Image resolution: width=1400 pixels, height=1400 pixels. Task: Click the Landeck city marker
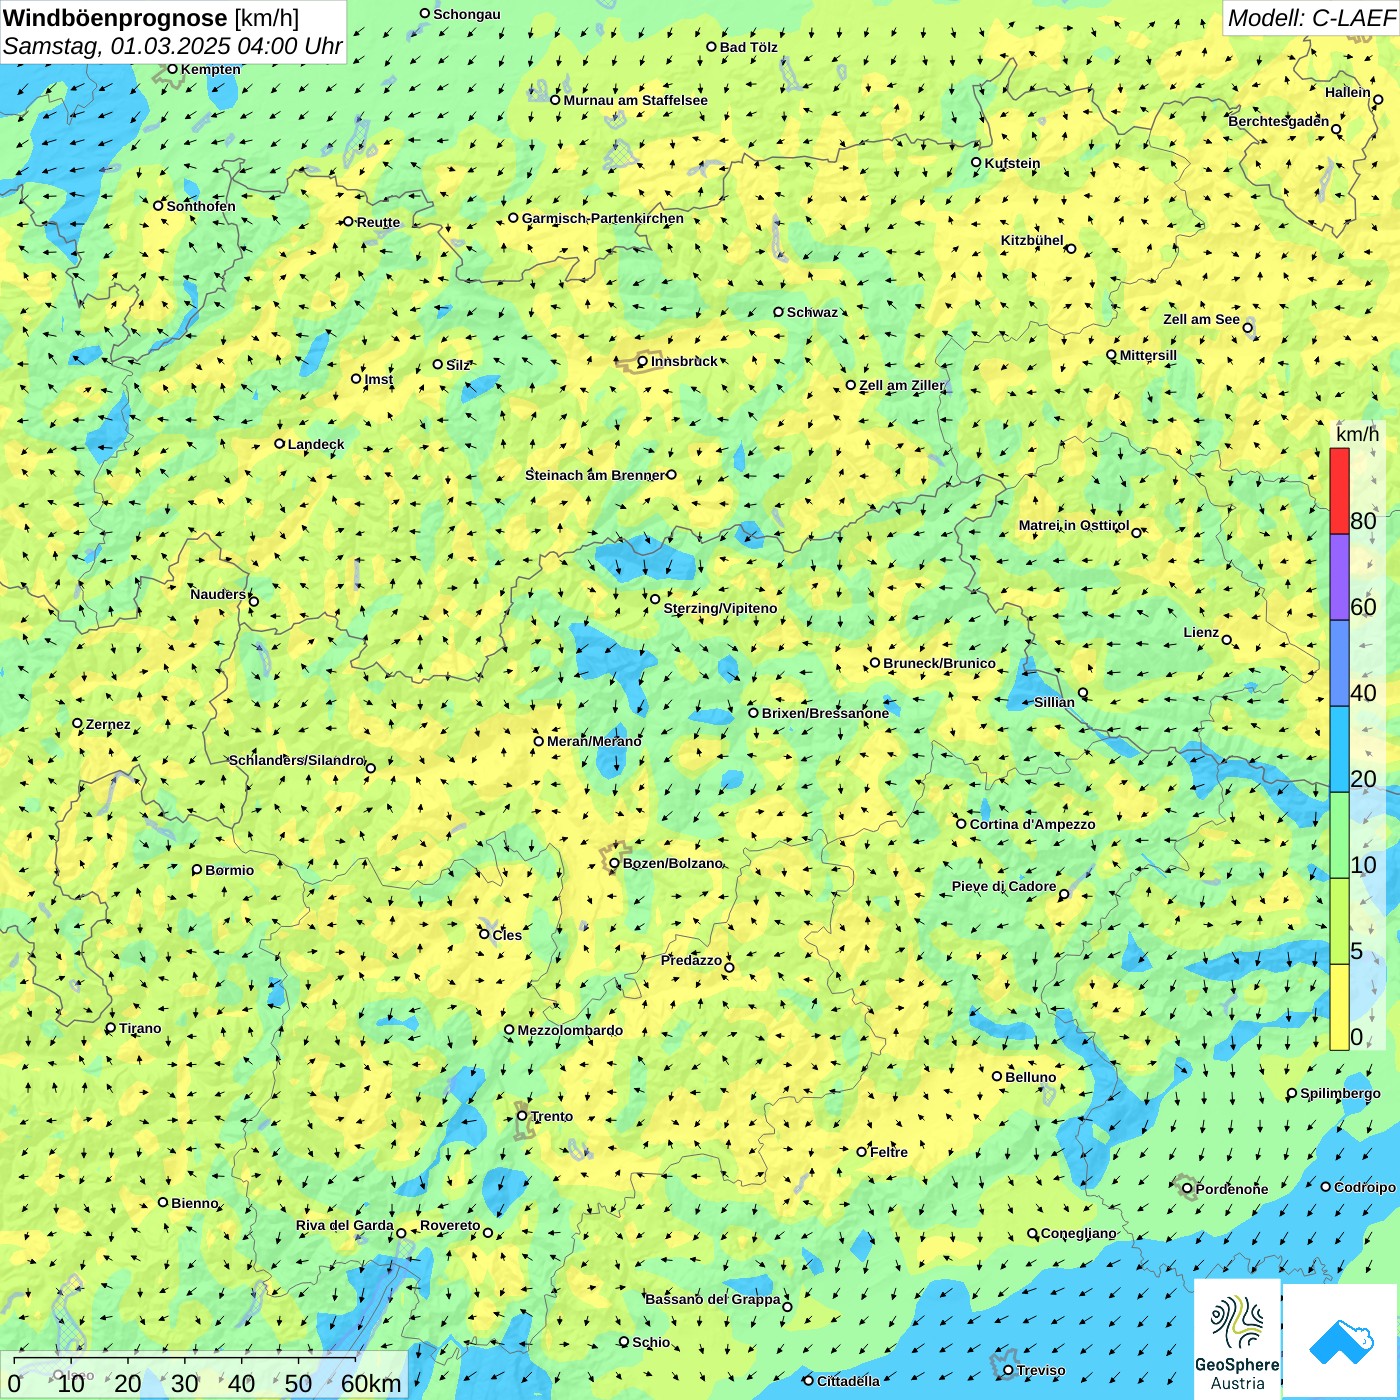[280, 444]
